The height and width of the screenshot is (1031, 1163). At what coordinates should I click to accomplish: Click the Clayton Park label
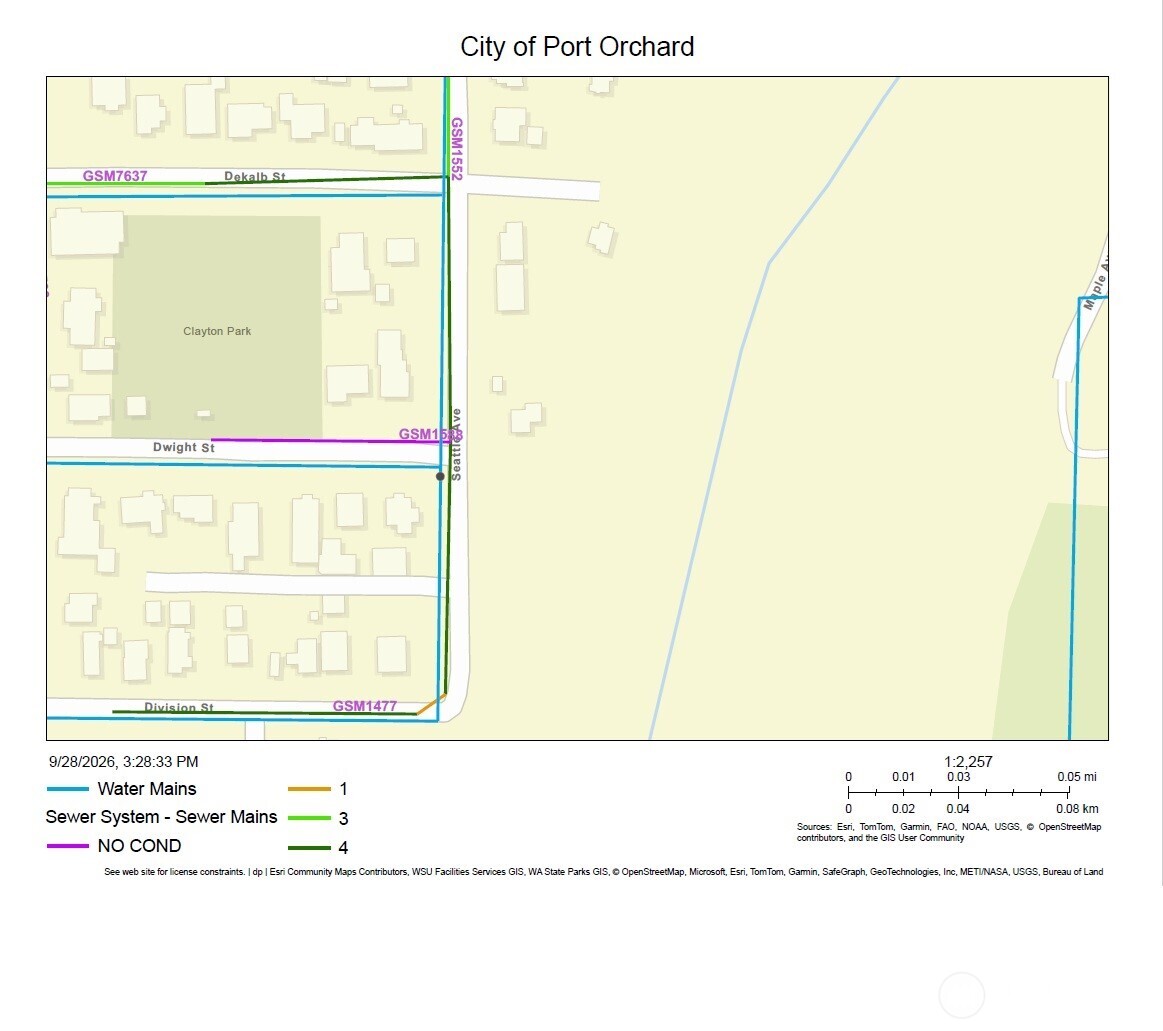217,331
